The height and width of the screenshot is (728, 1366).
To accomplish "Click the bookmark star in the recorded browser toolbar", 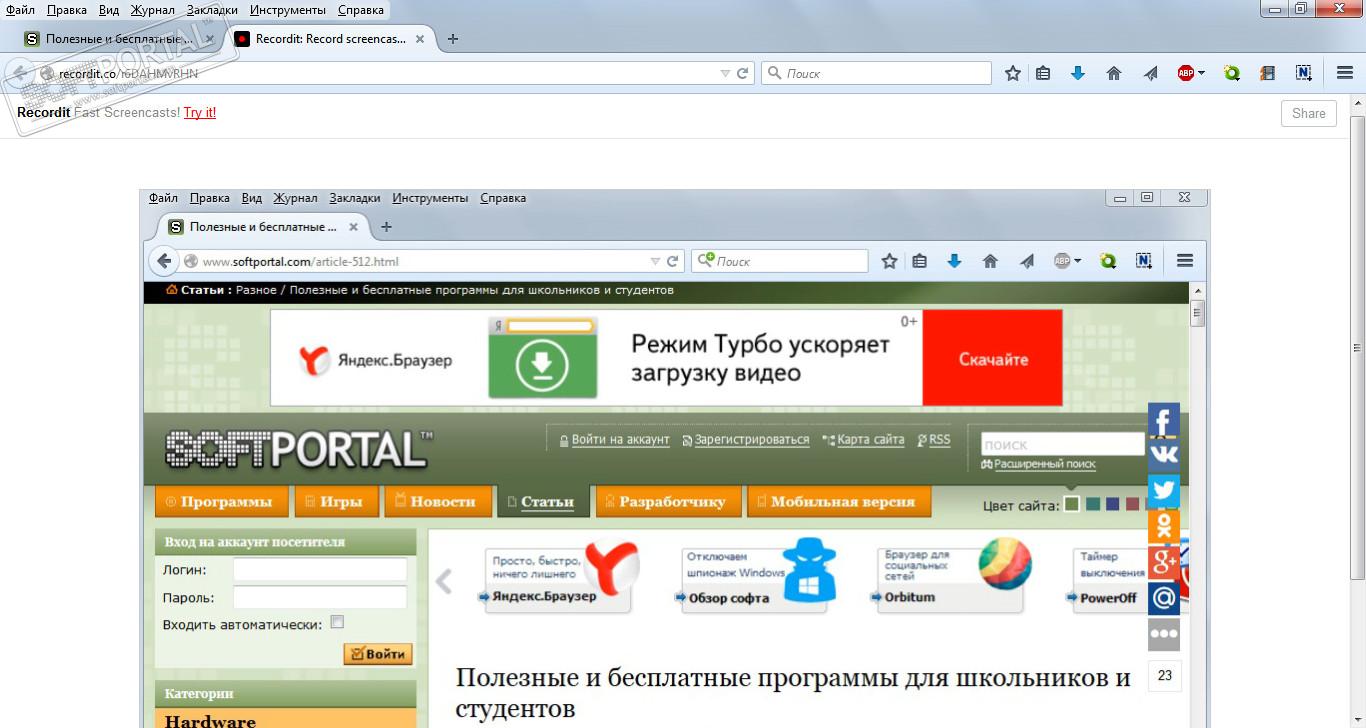I will pos(889,261).
